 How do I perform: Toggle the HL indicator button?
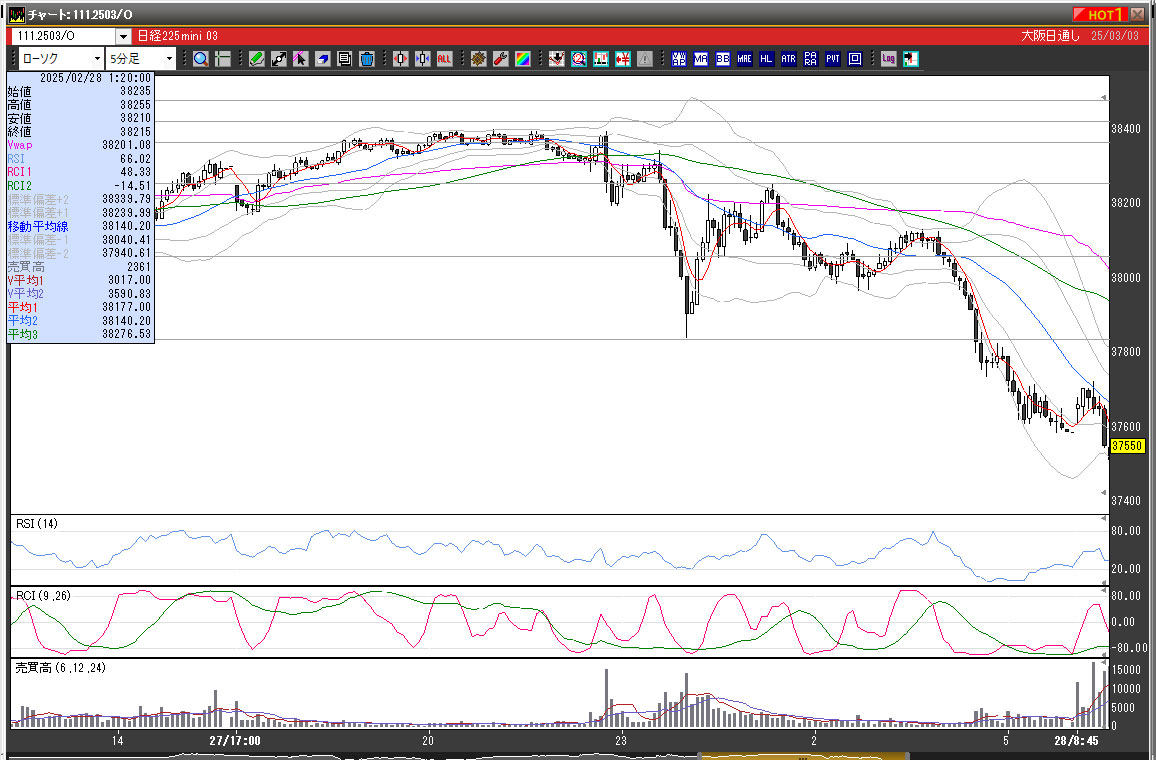(767, 59)
